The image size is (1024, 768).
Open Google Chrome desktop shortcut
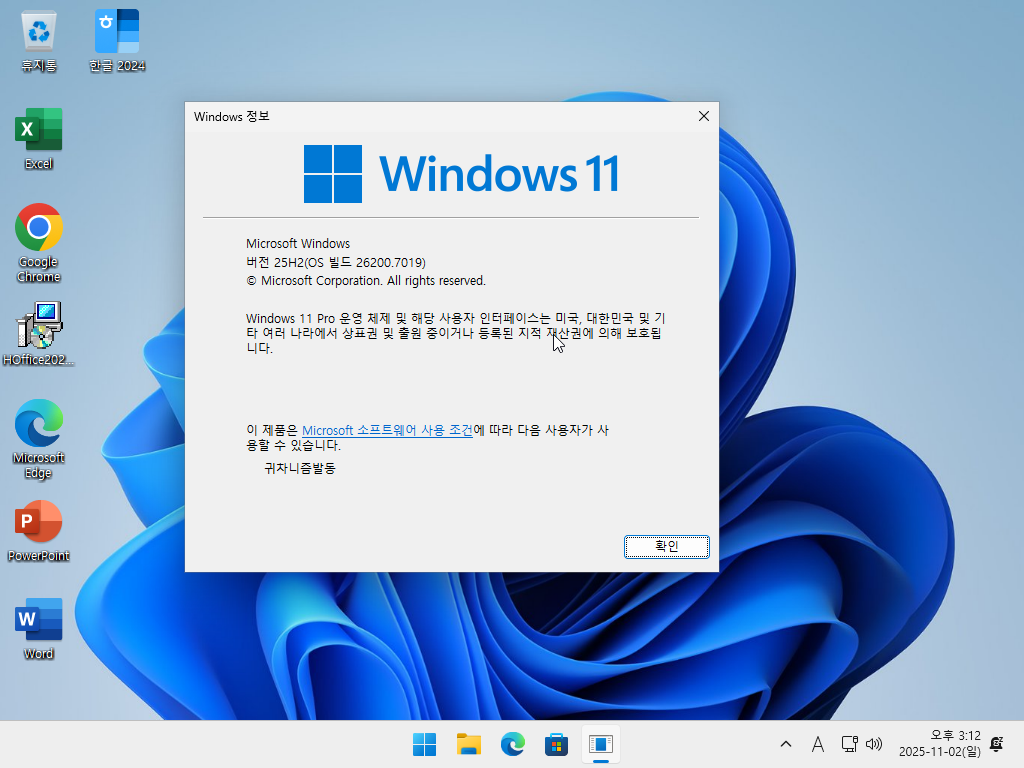point(39,244)
